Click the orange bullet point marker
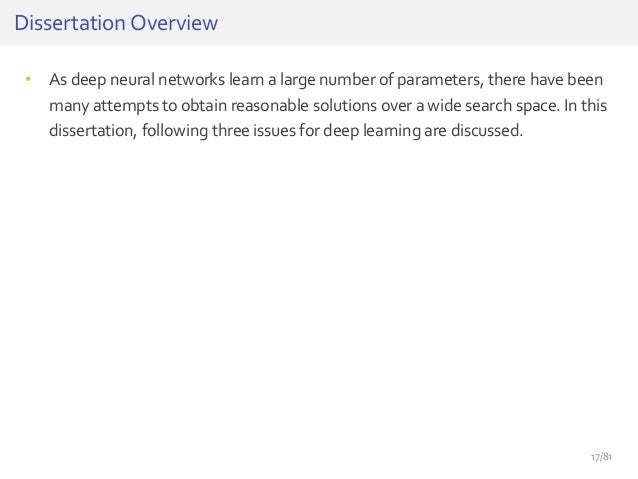The image size is (638, 479). 28,79
